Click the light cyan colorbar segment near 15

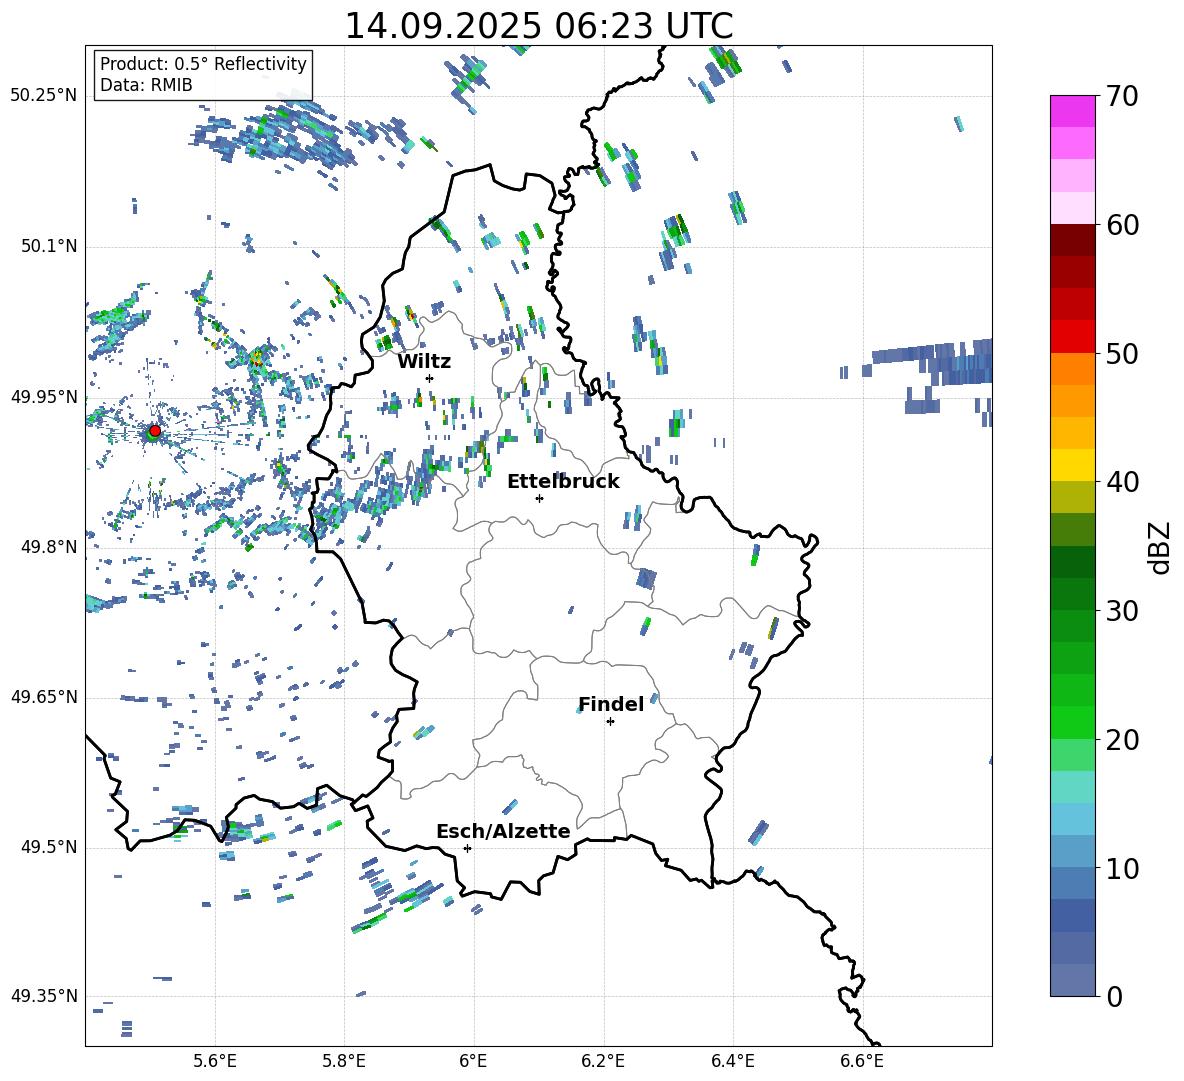pos(1072,787)
